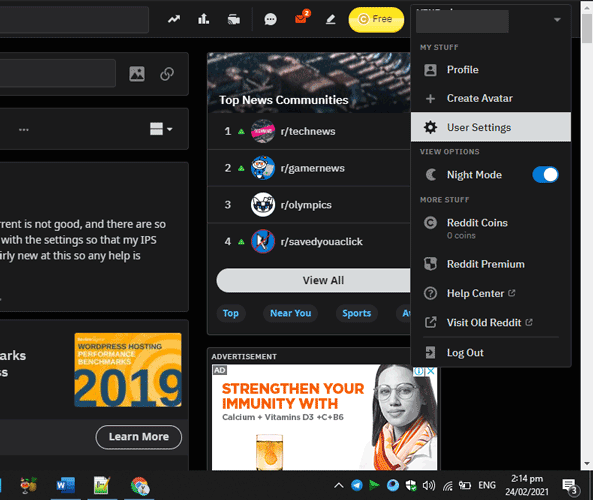Select the Near You category pill

(290, 313)
